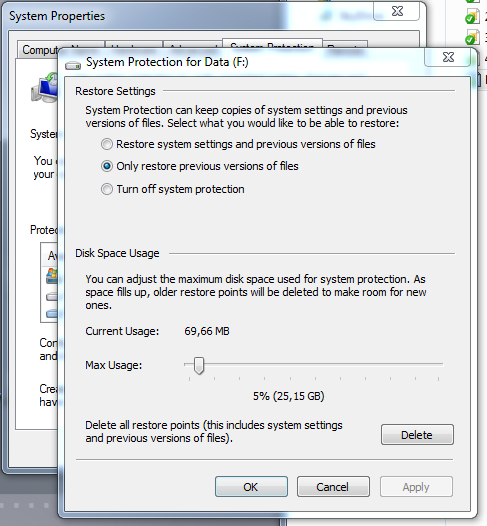Click the drive icon beside dialog title
Viewport: 487px width, 526px height.
(73, 65)
